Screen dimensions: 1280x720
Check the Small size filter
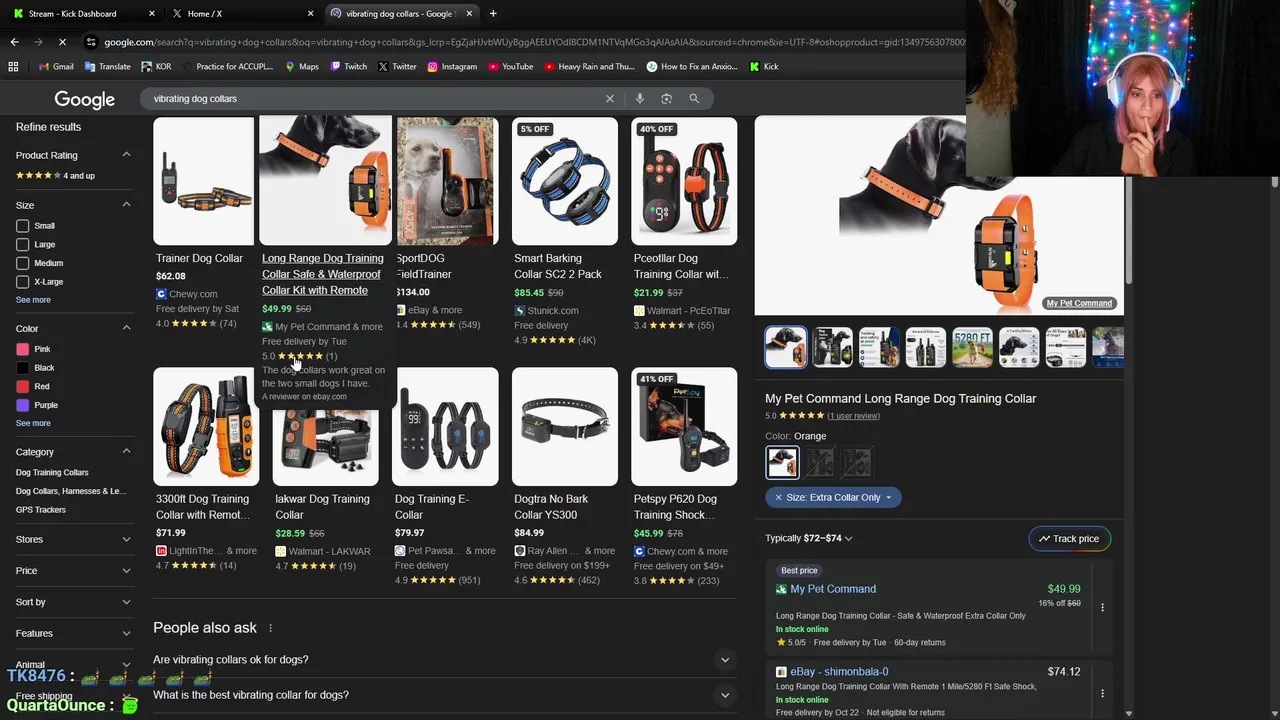tap(22, 226)
